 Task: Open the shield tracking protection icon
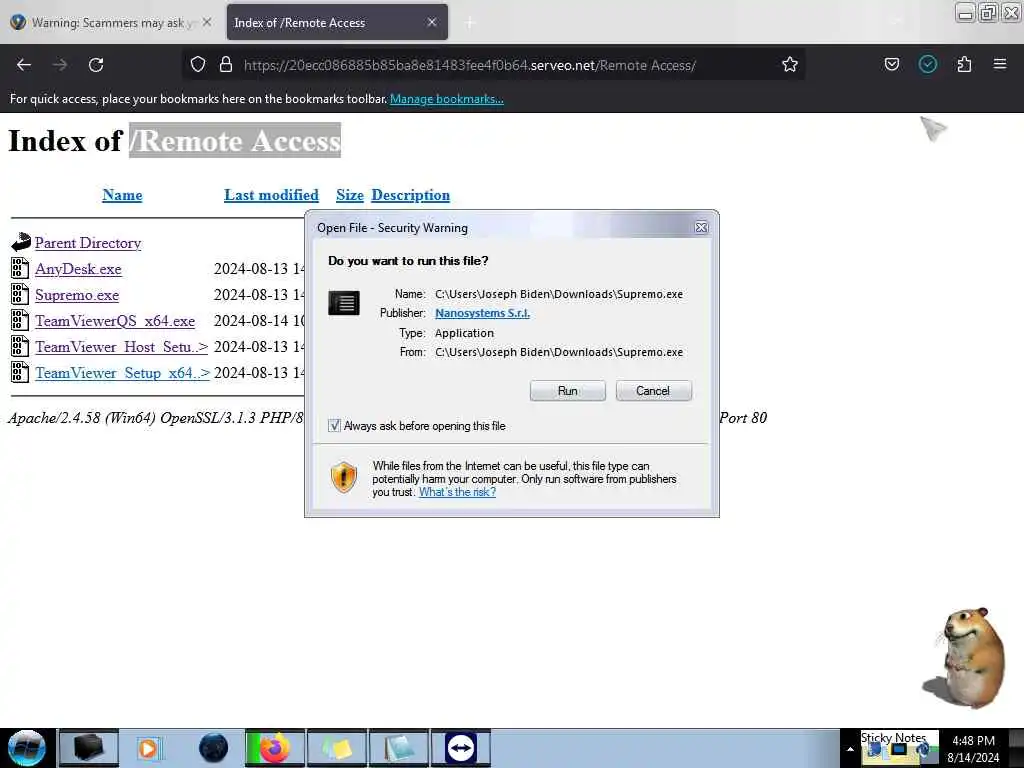[x=198, y=65]
